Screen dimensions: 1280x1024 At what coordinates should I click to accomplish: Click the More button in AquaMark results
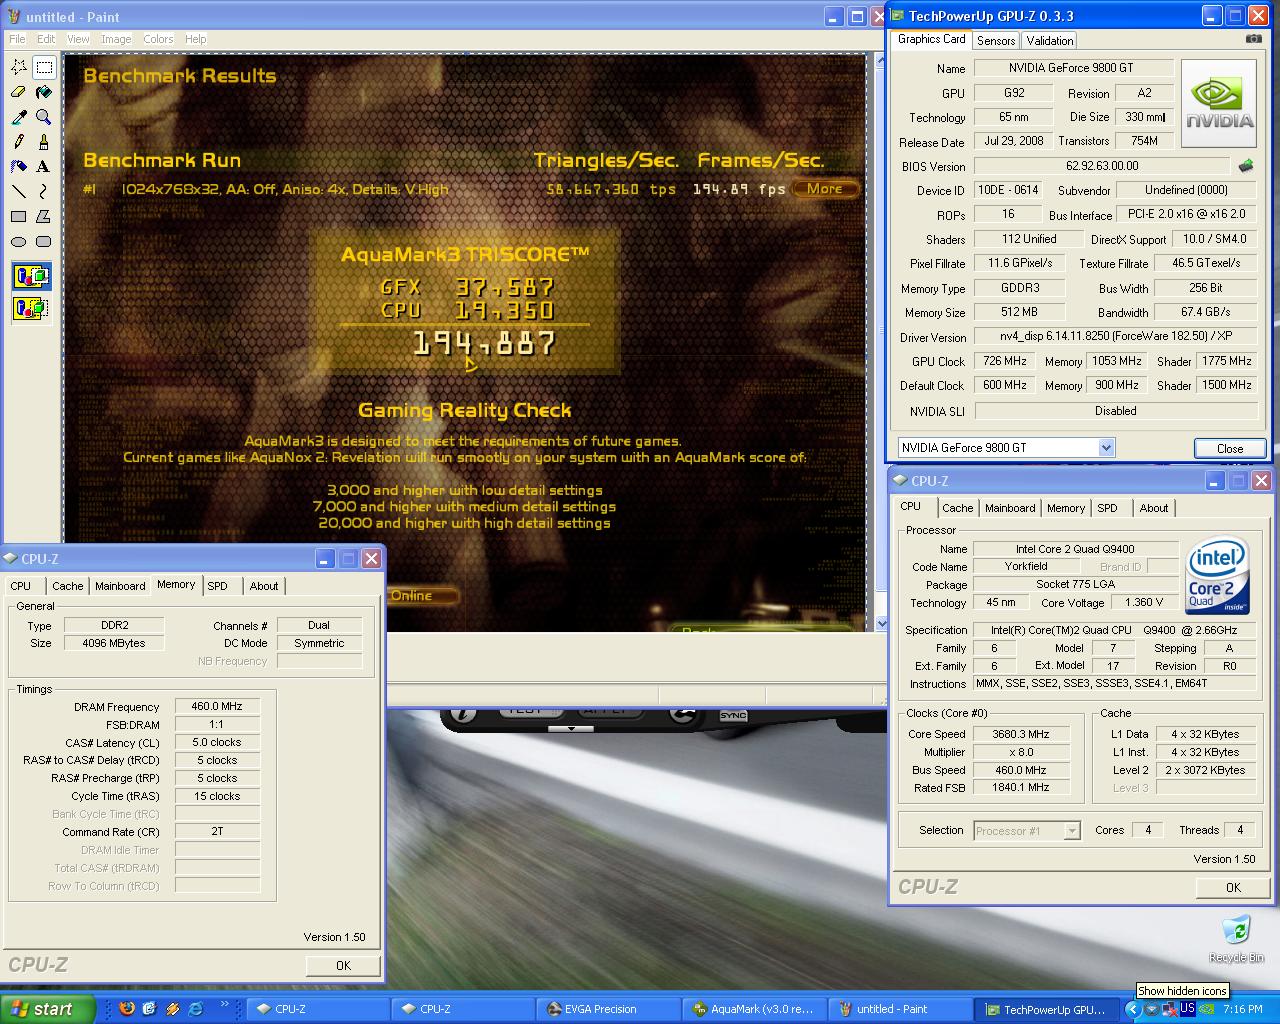tap(825, 188)
